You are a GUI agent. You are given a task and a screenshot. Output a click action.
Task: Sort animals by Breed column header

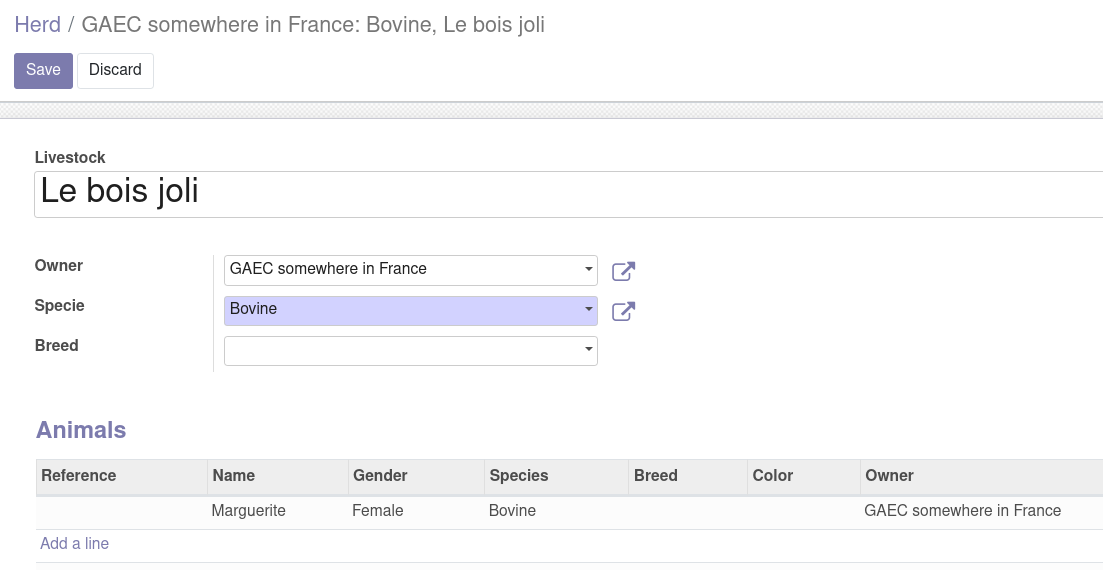[x=656, y=476]
